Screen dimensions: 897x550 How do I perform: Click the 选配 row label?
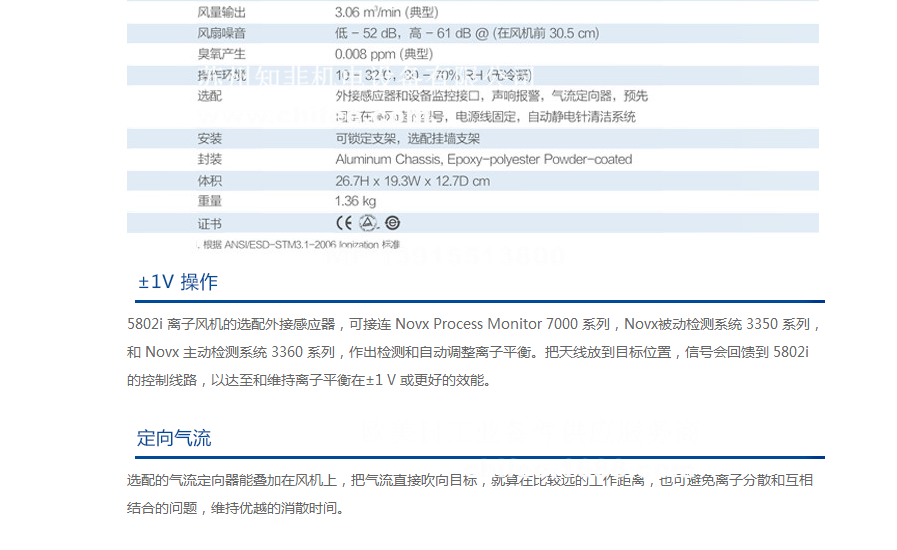pyautogui.click(x=209, y=96)
